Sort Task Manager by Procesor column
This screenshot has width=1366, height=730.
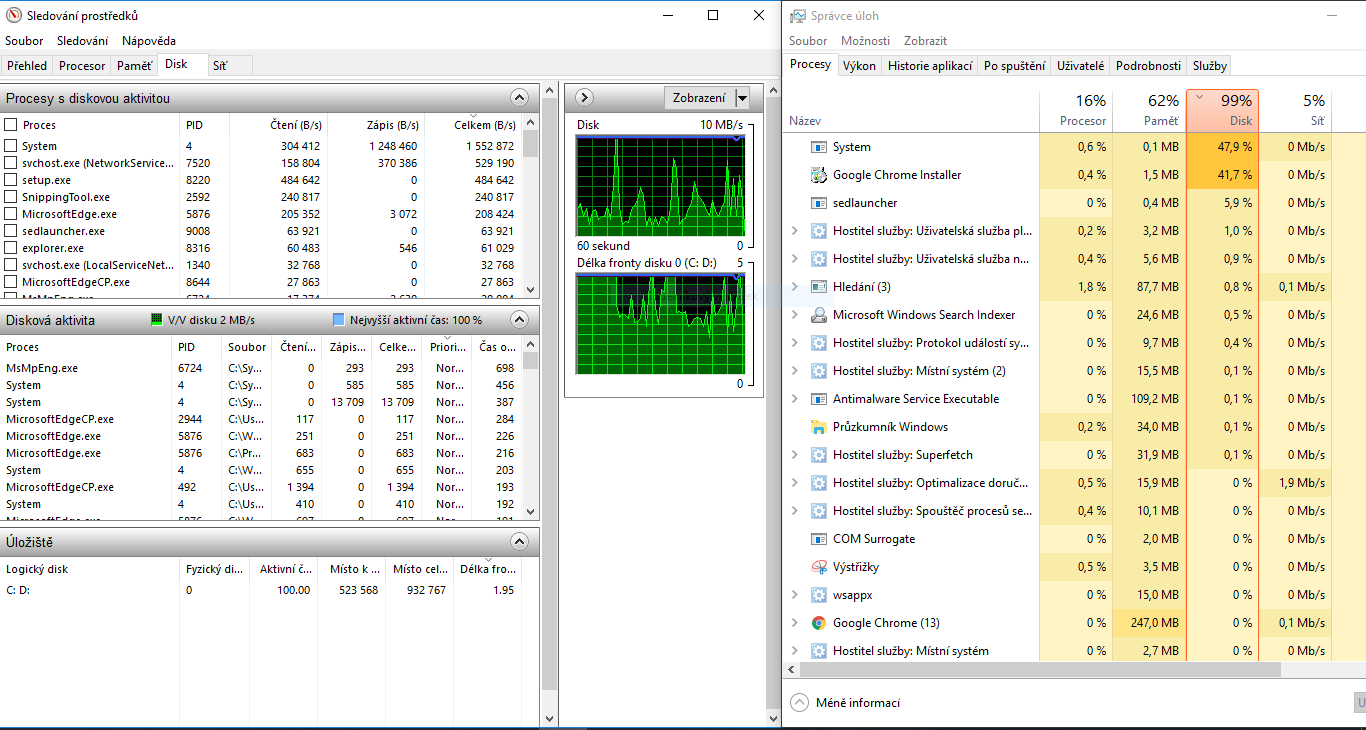coord(1076,110)
